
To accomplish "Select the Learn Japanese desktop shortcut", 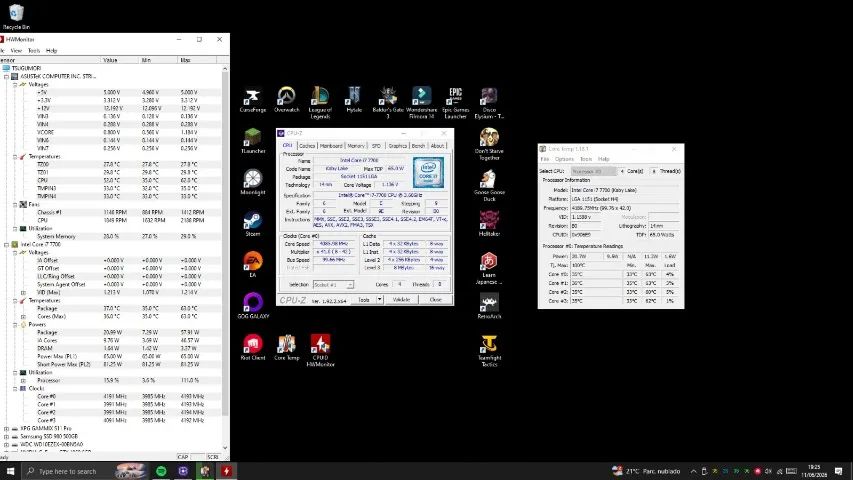I will coord(489,268).
